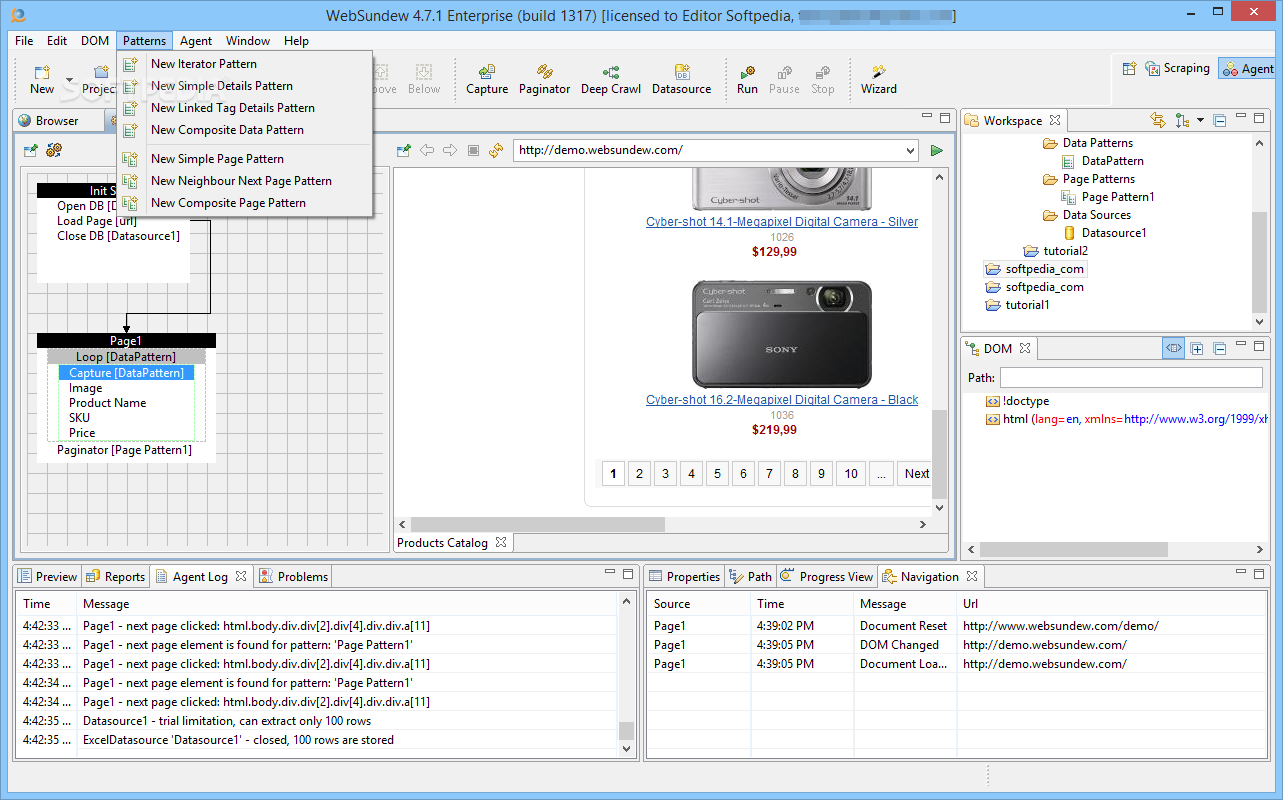
Task: Go to catalog page 2
Action: [639, 474]
